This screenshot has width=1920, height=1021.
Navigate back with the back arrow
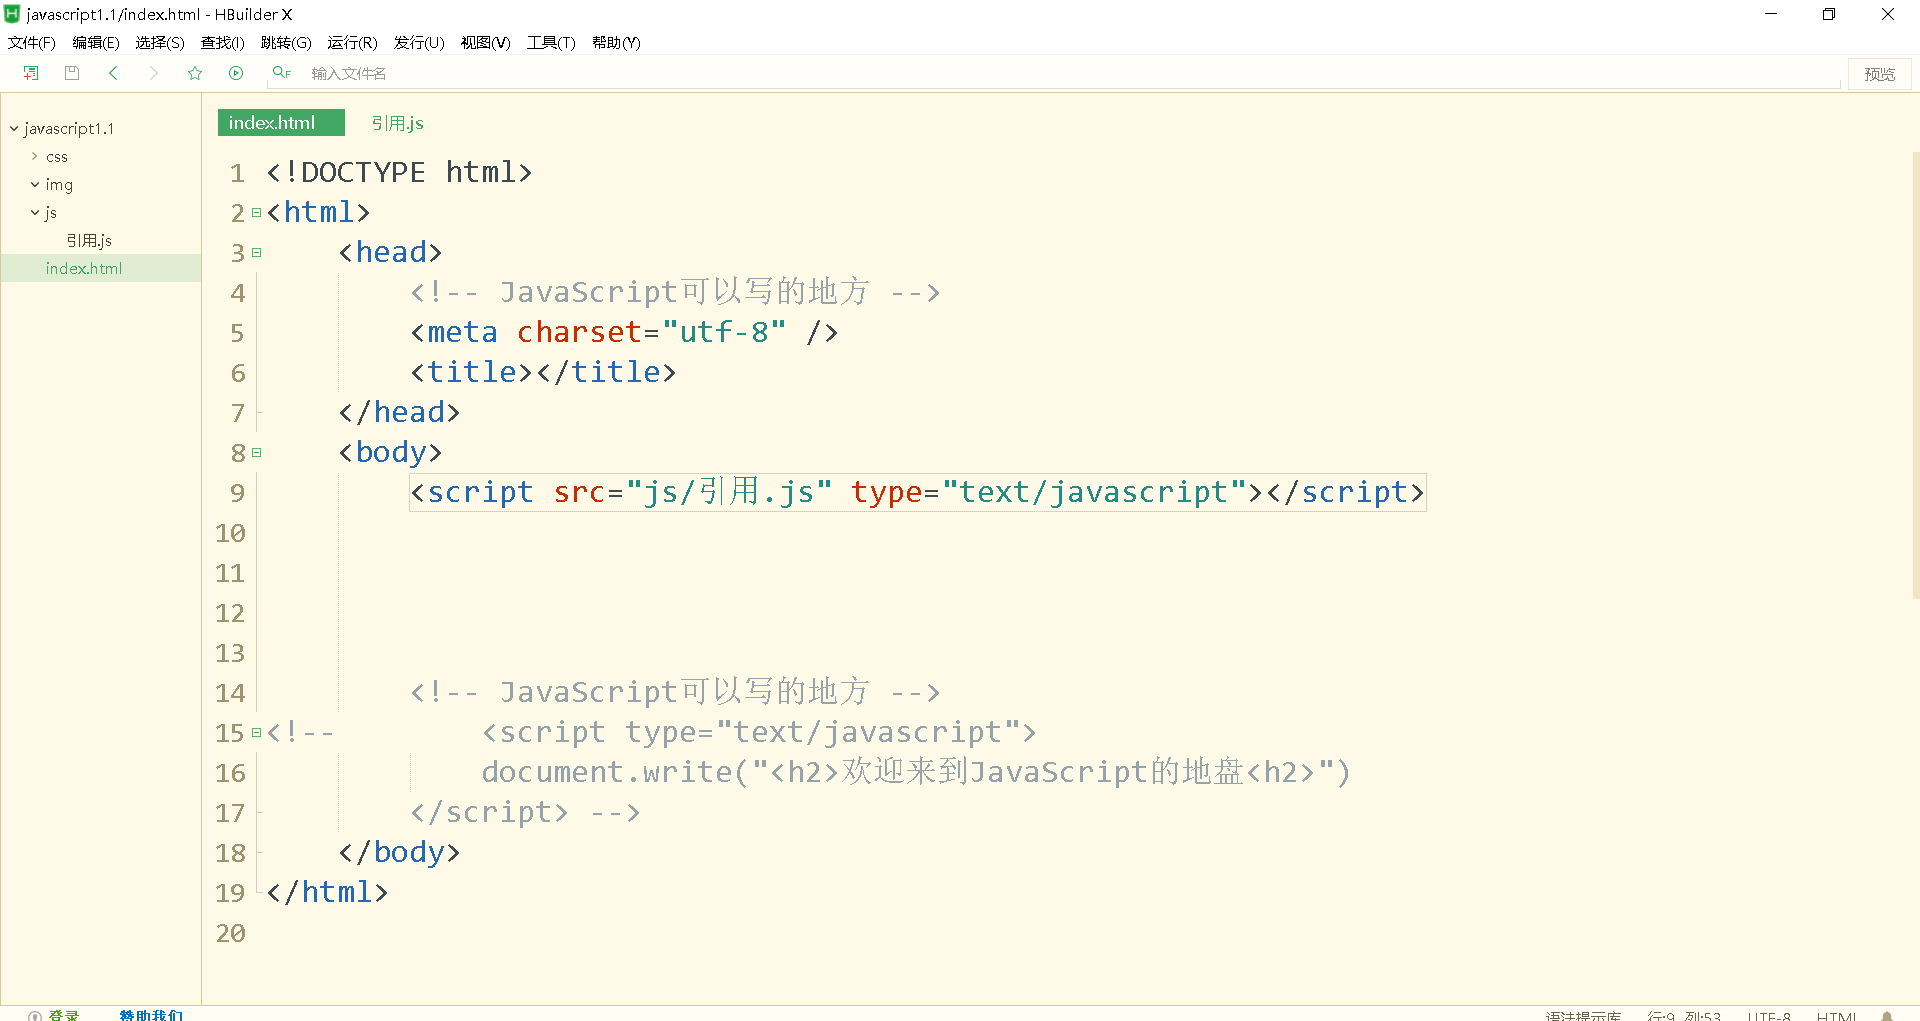[113, 72]
